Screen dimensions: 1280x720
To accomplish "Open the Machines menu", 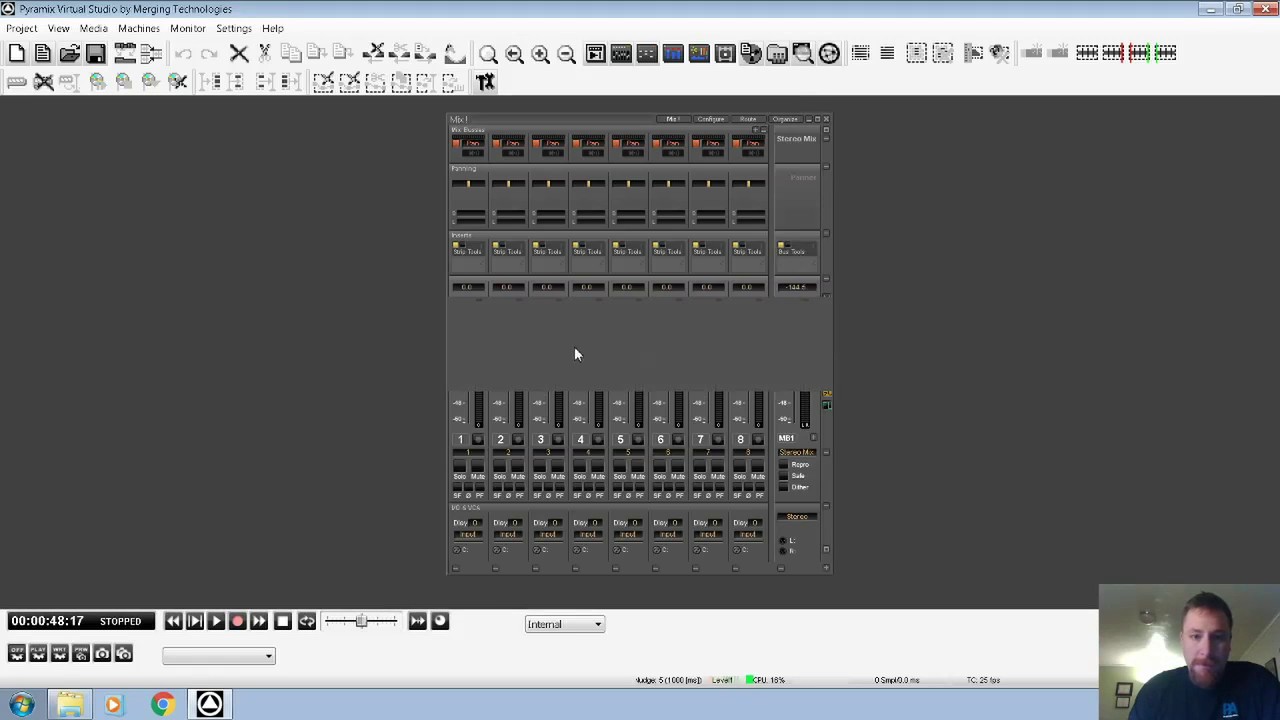I will point(139,28).
